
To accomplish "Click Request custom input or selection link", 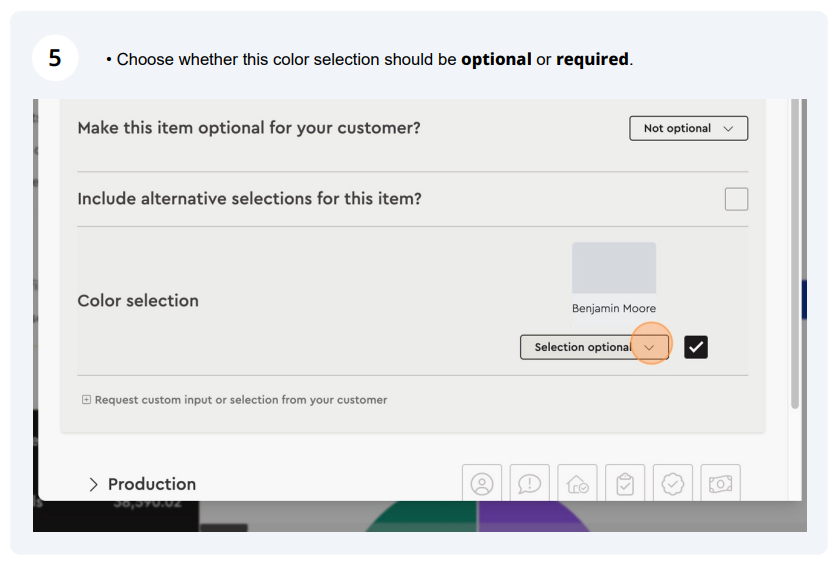I will (241, 399).
